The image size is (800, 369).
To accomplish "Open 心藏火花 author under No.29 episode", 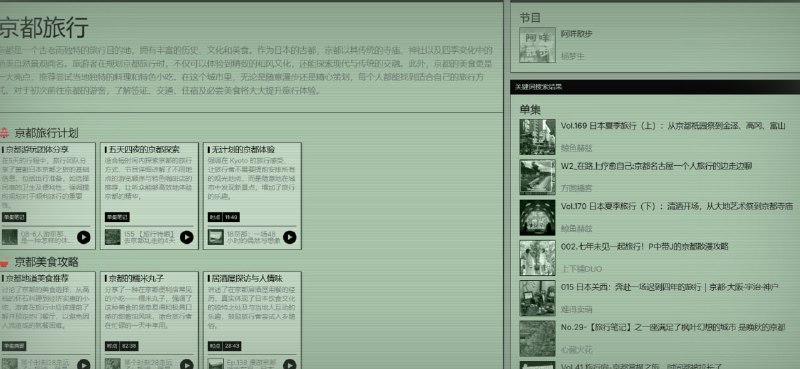I will [x=577, y=350].
